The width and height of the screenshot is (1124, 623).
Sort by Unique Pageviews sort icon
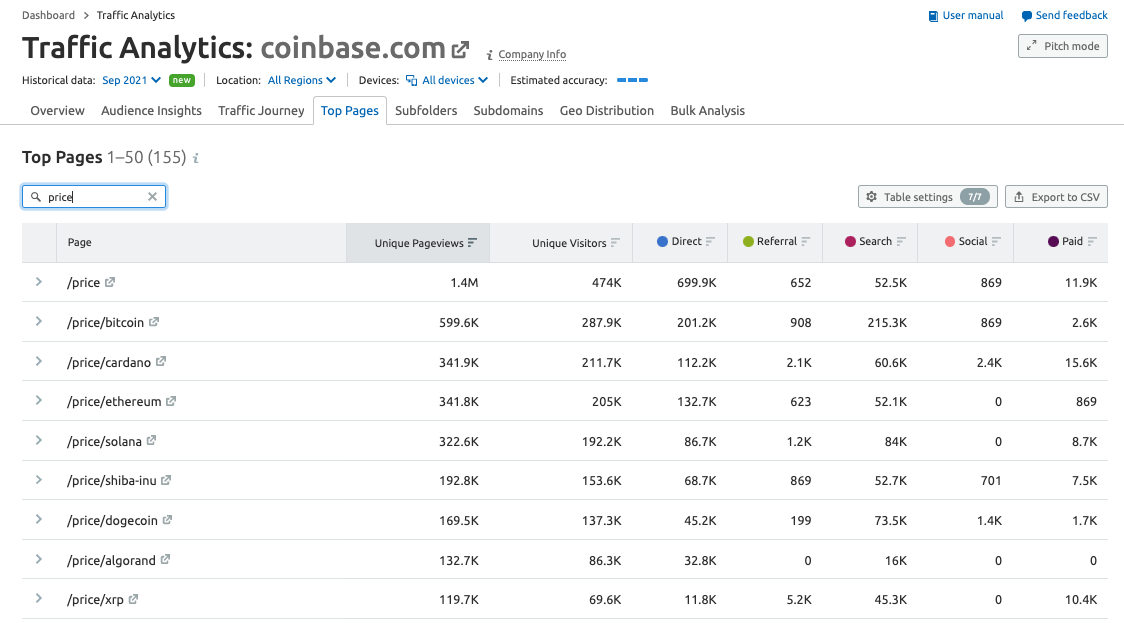point(472,243)
